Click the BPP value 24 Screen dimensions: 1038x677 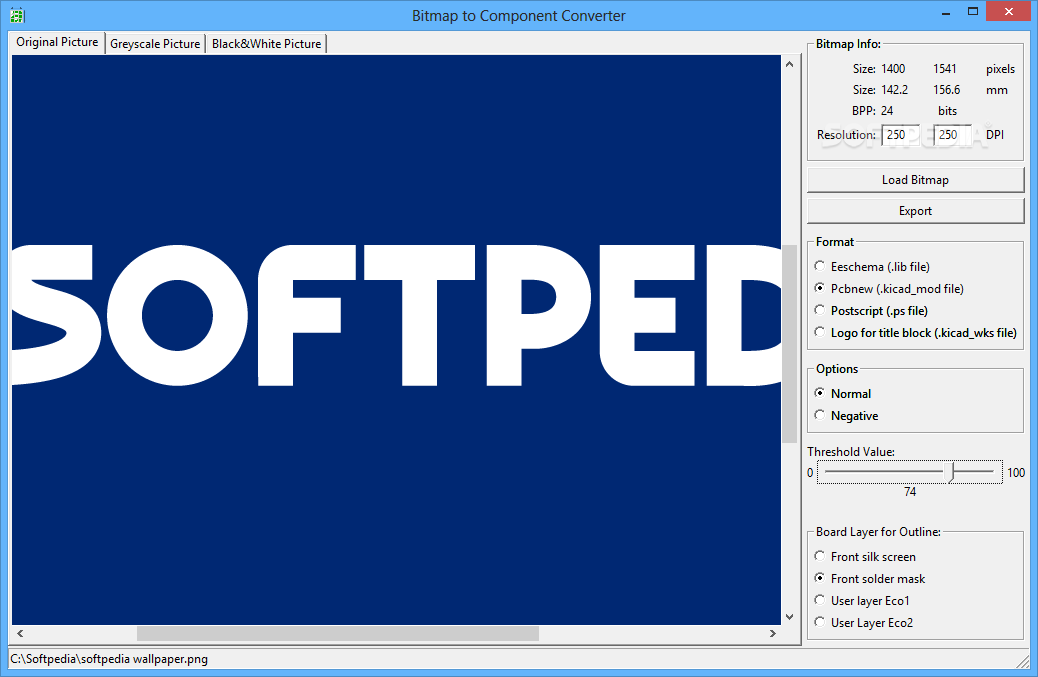[887, 111]
